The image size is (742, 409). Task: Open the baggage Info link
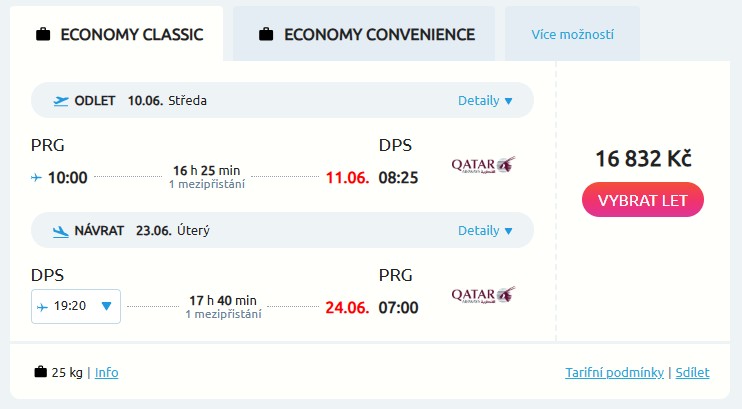pyautogui.click(x=106, y=373)
